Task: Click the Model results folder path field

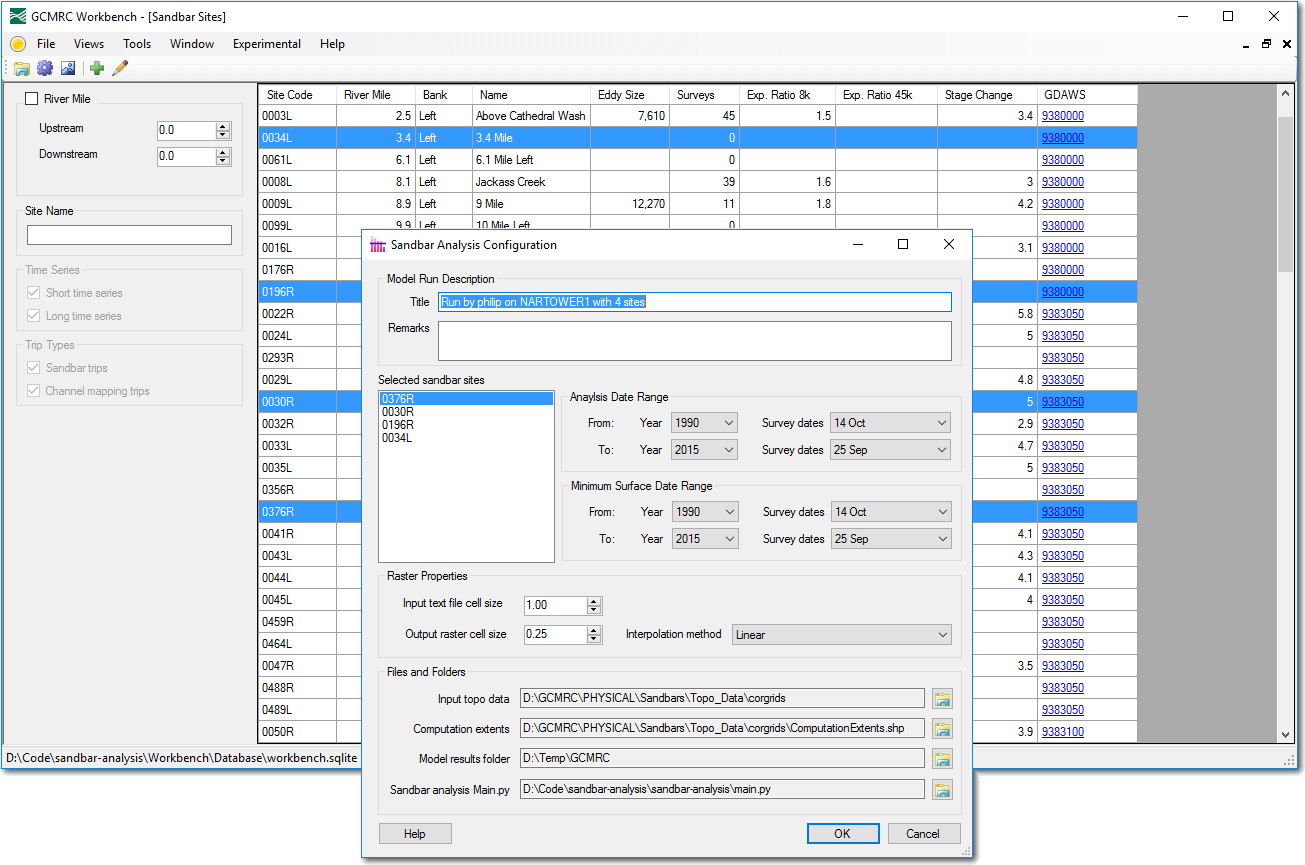Action: click(x=722, y=759)
